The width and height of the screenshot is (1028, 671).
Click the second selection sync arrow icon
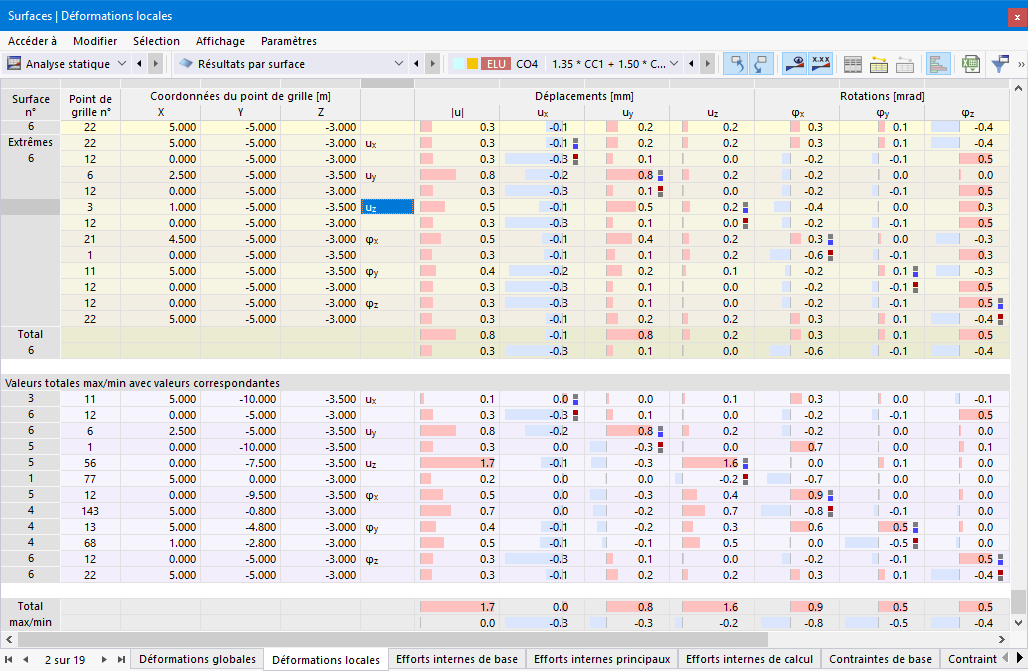762,64
